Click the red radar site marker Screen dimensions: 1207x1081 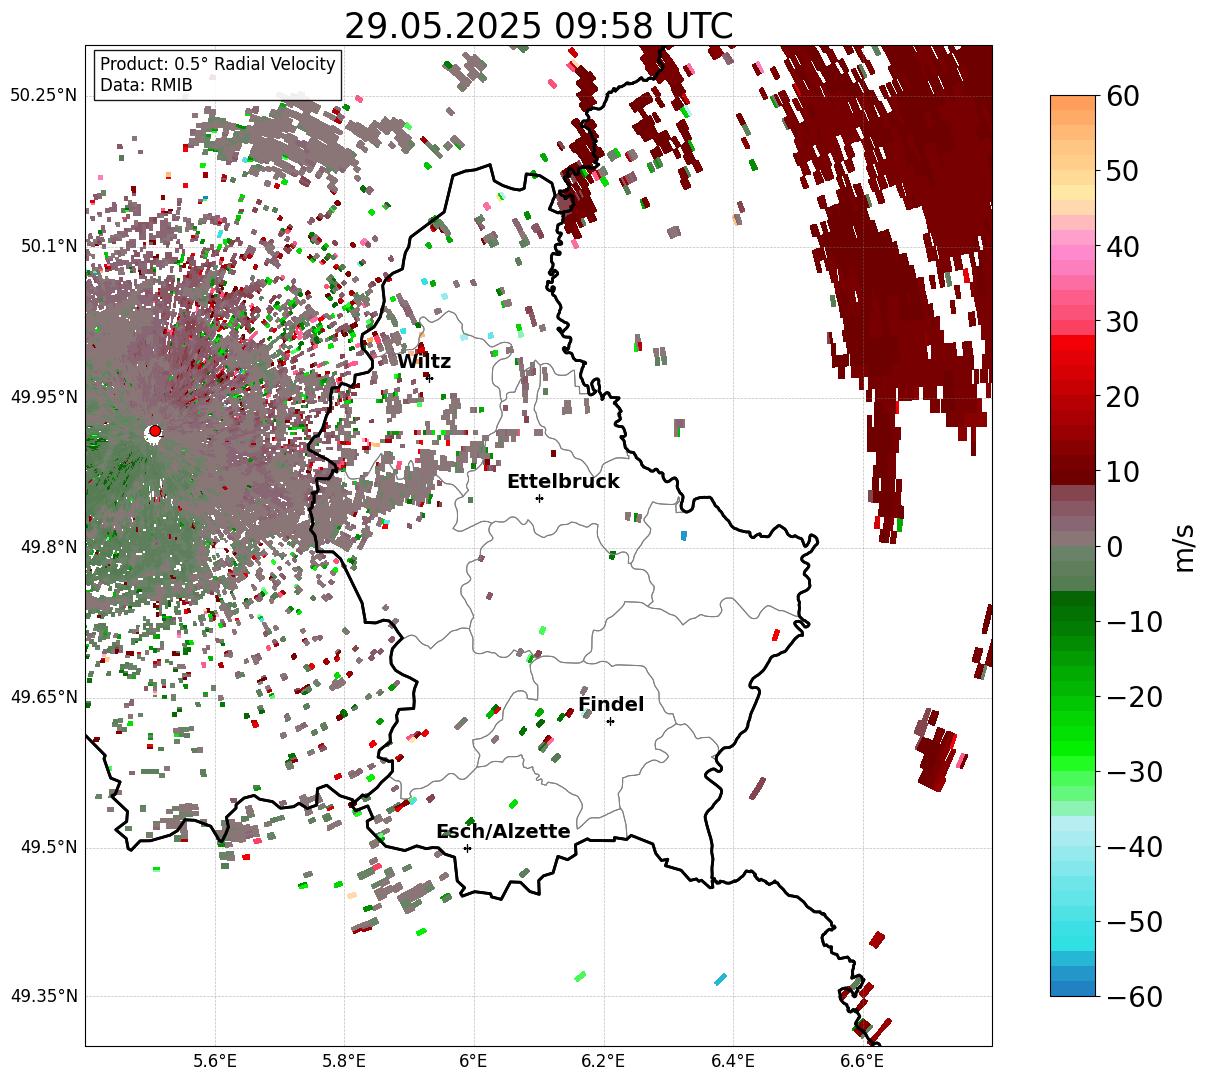coord(154,431)
